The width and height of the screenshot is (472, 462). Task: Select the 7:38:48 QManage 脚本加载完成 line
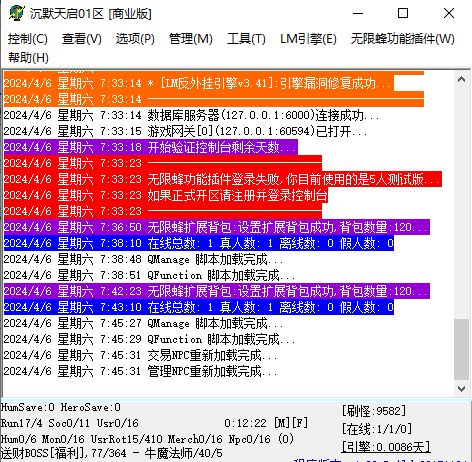click(x=143, y=259)
